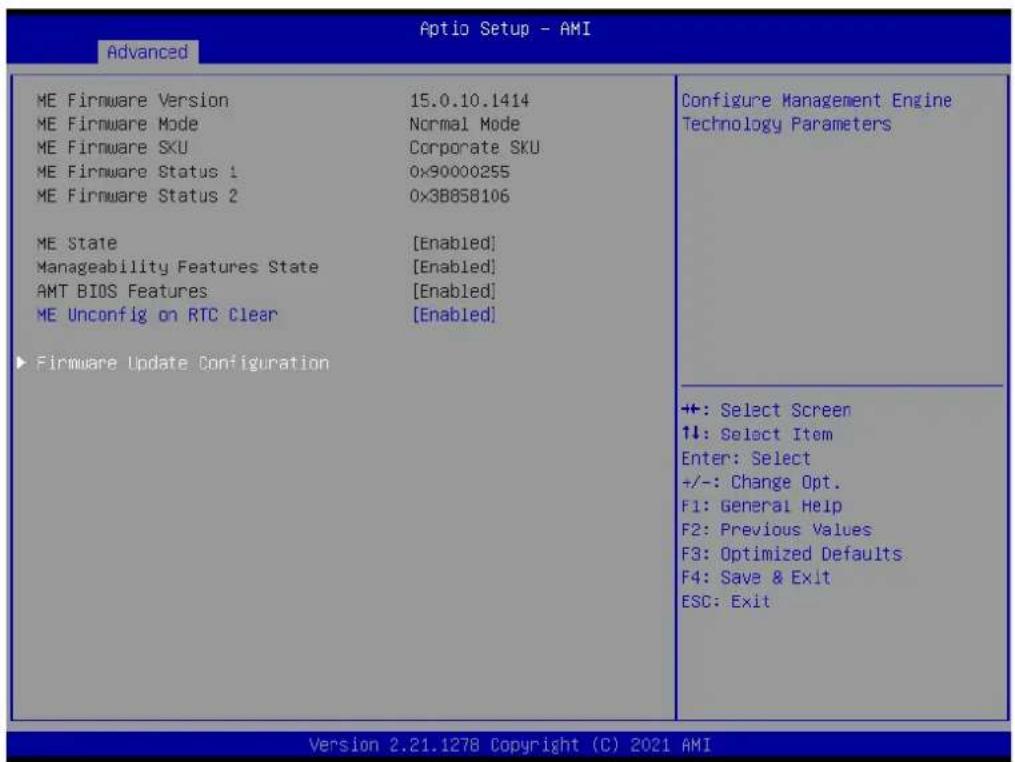
Task: Click Normal Mode value
Action: click(465, 124)
